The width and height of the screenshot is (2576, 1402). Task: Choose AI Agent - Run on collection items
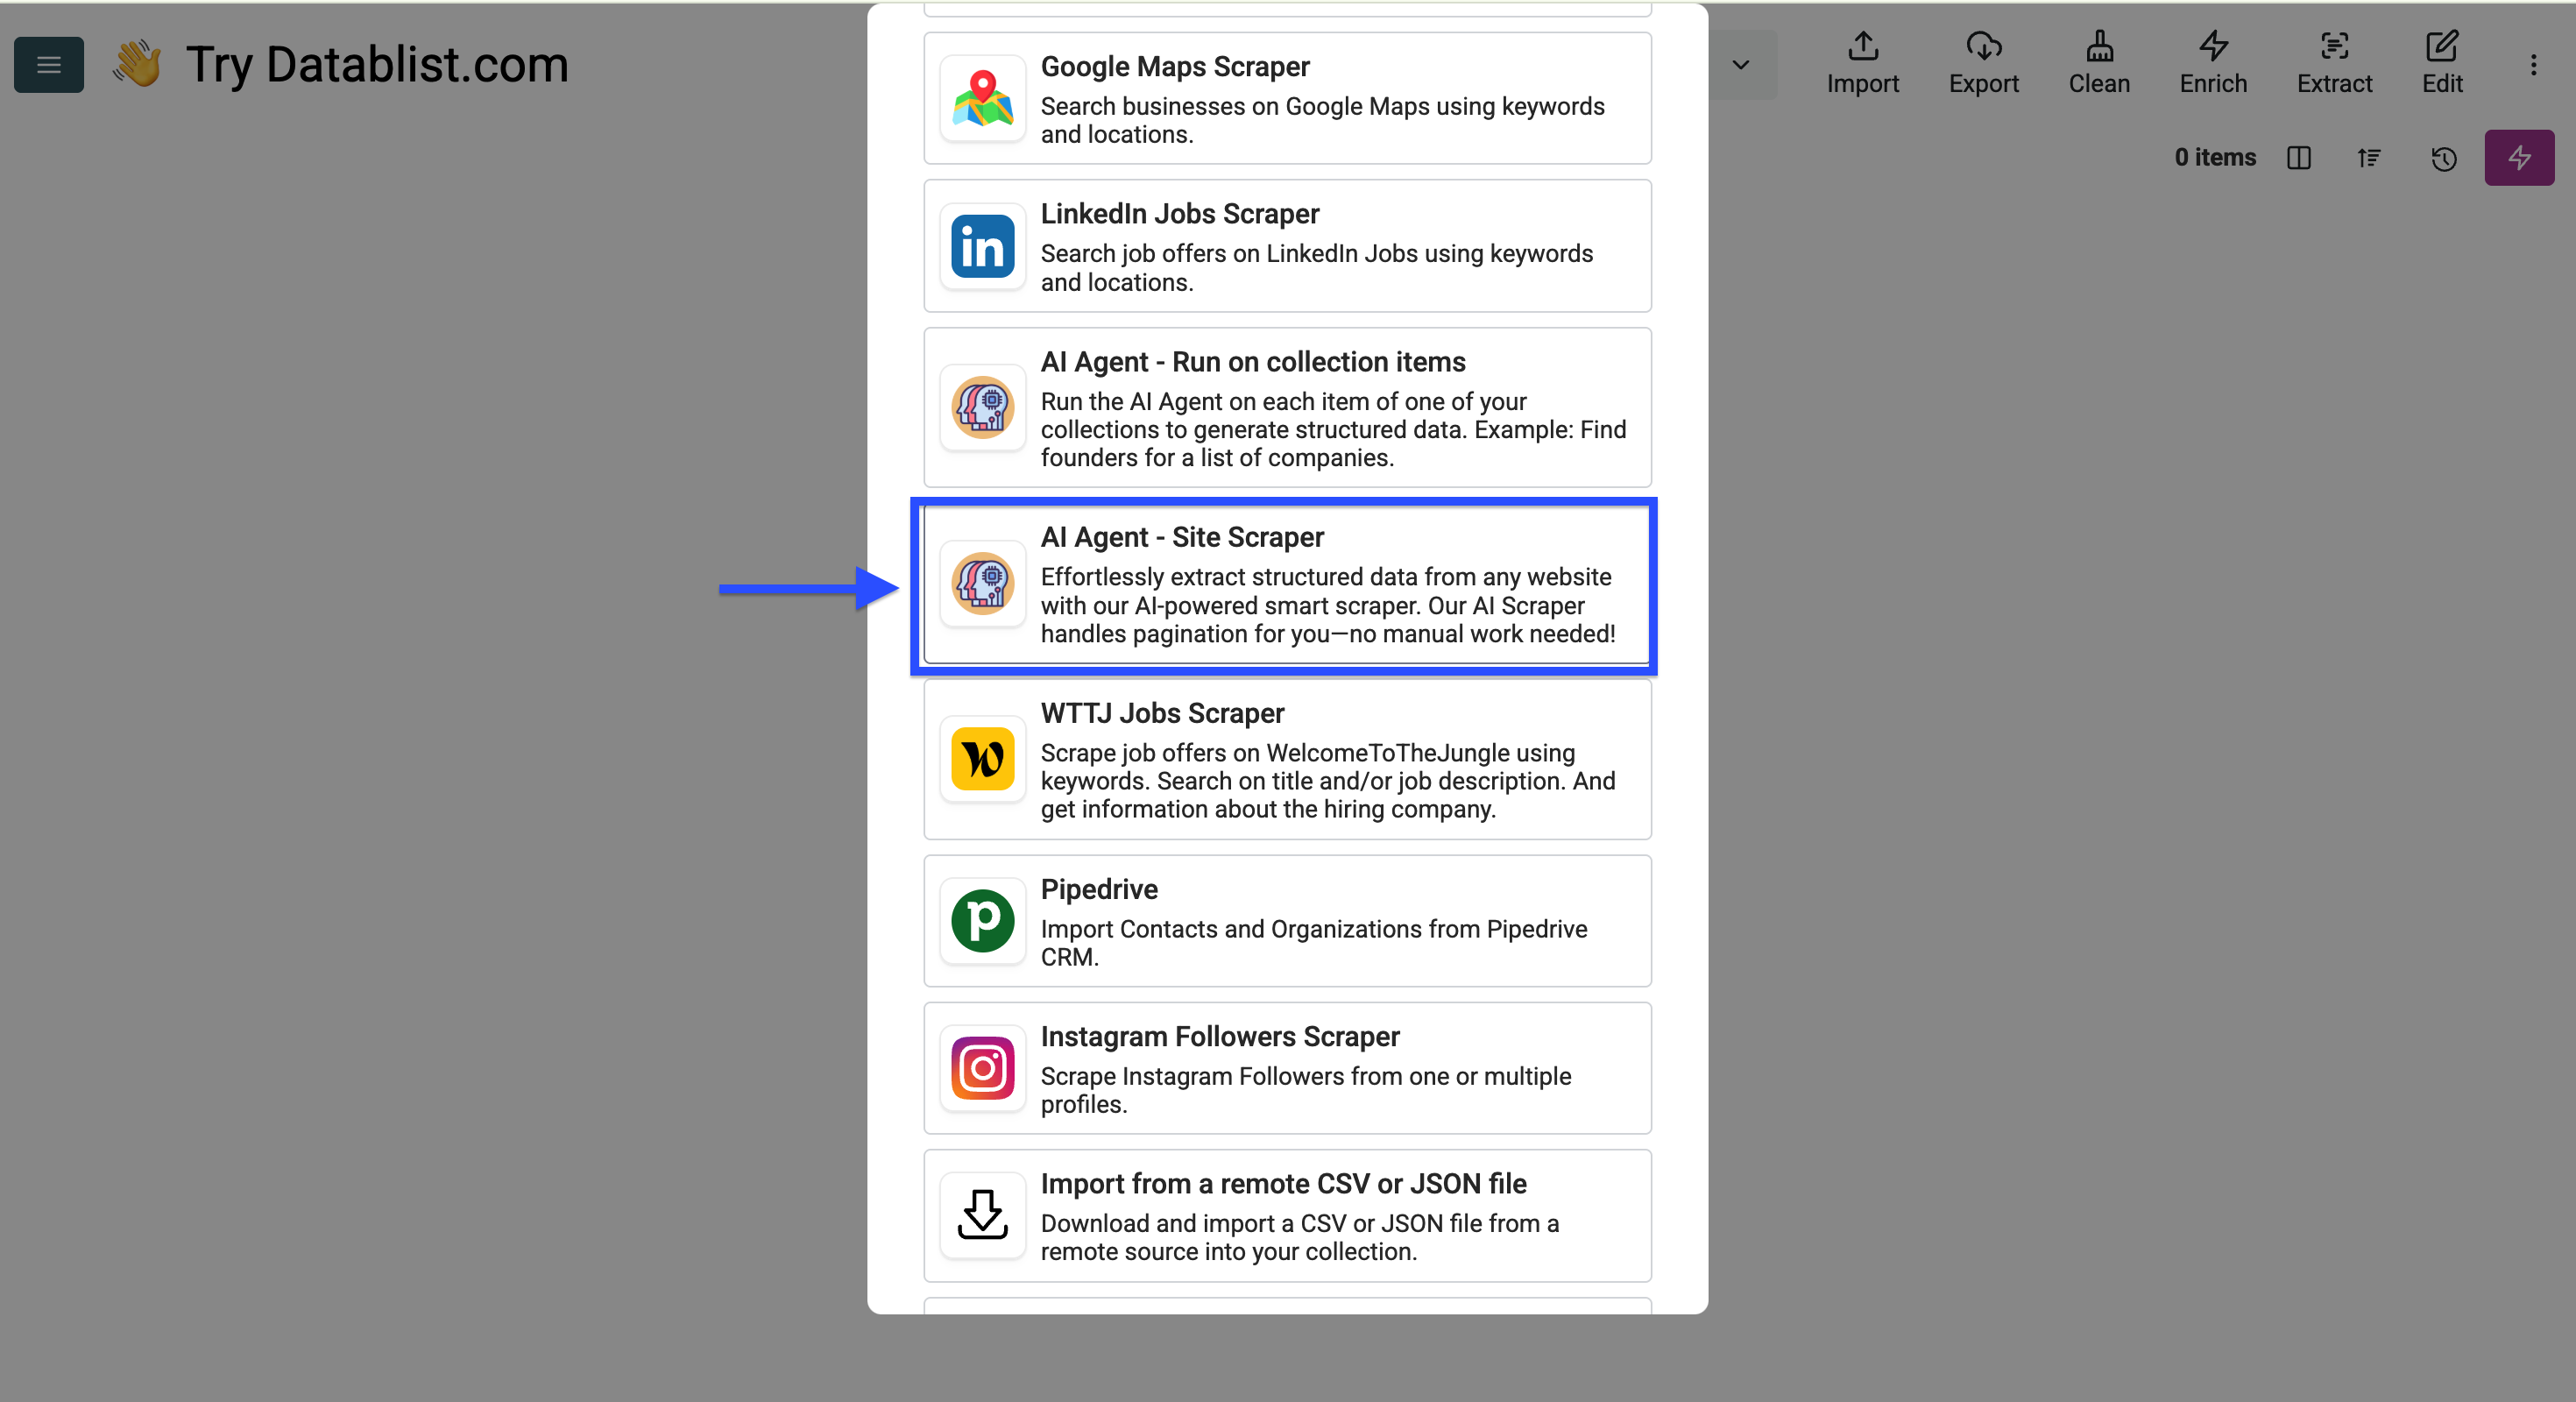pyautogui.click(x=1287, y=407)
